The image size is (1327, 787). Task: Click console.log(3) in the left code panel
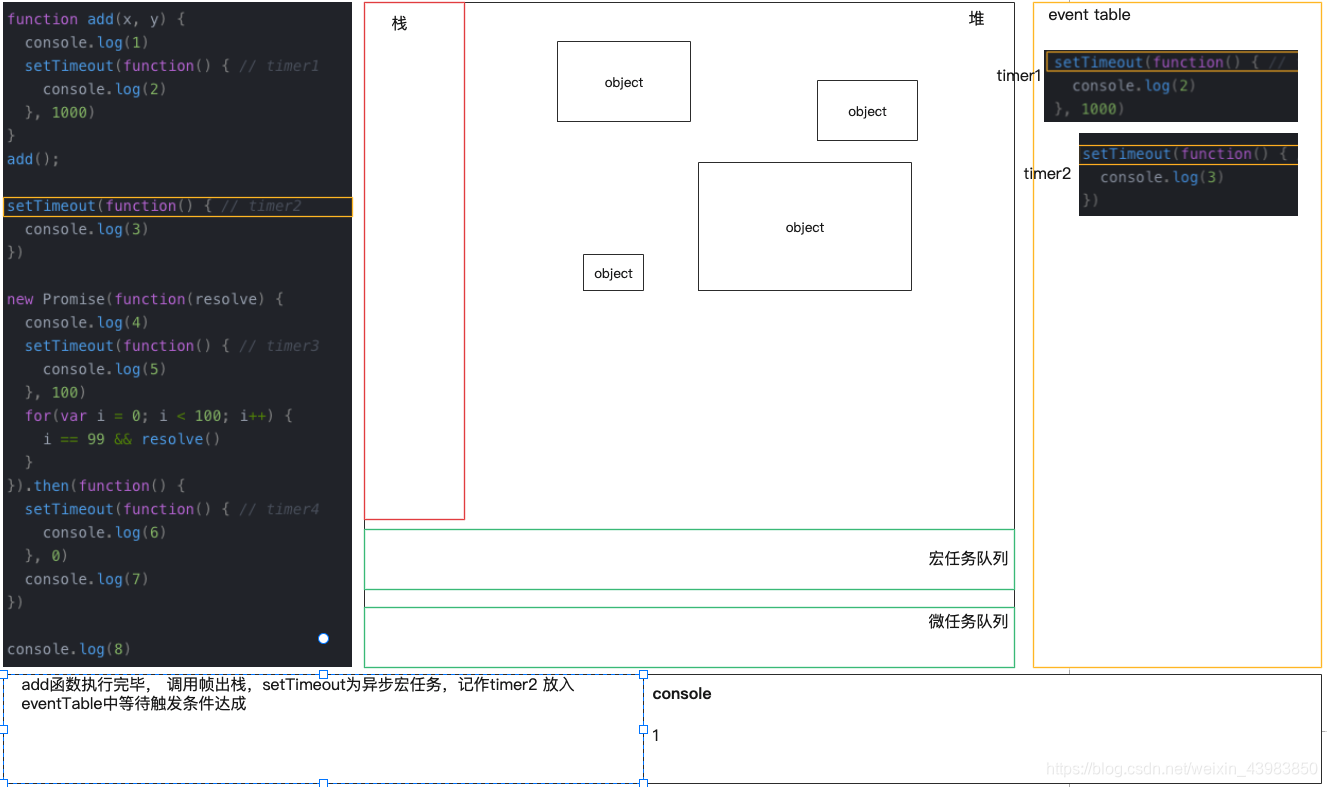[86, 229]
